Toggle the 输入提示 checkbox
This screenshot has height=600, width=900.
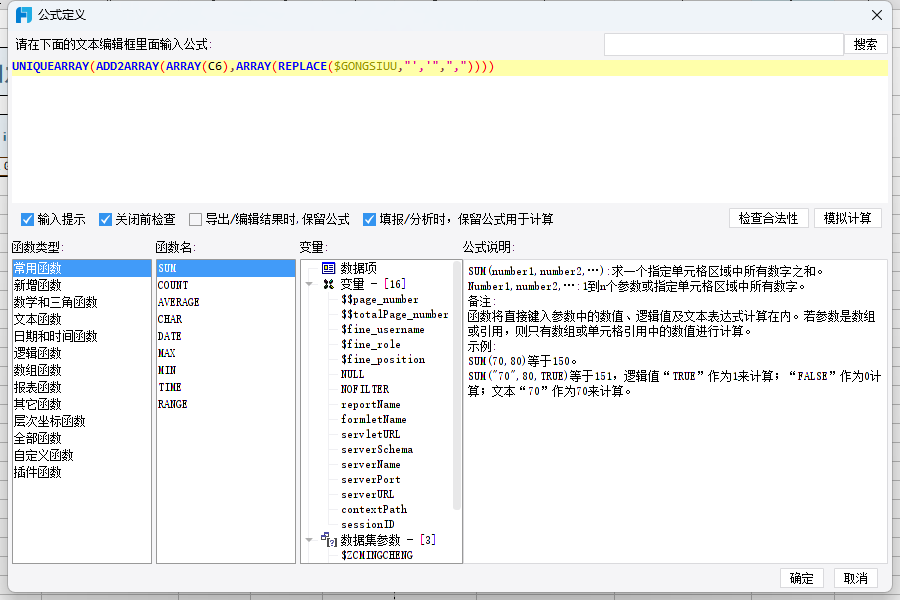point(28,219)
